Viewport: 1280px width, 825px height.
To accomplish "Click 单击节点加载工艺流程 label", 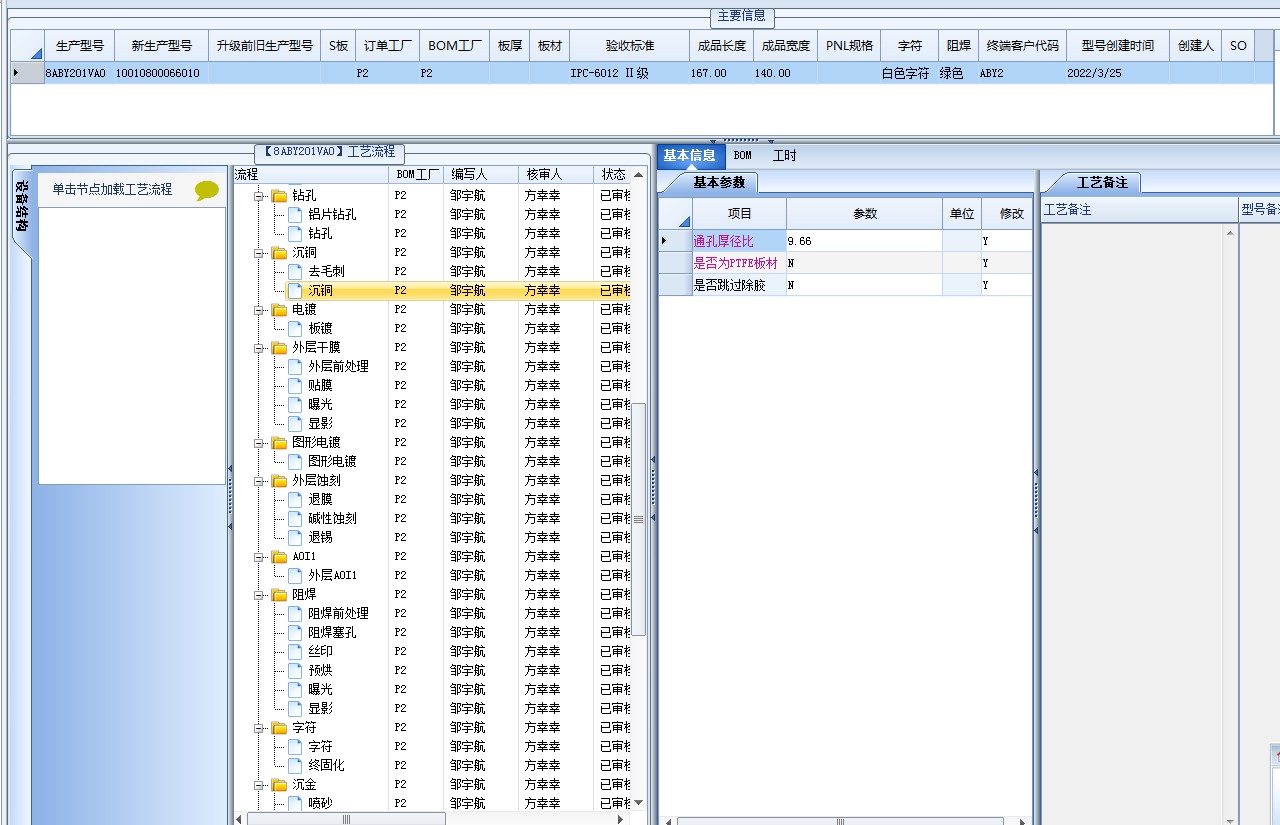I will (x=113, y=189).
